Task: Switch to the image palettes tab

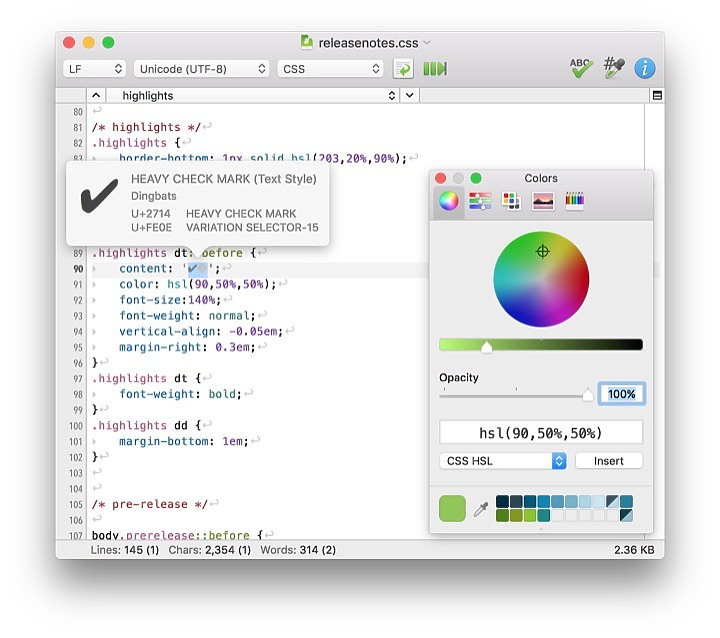Action: coord(543,201)
